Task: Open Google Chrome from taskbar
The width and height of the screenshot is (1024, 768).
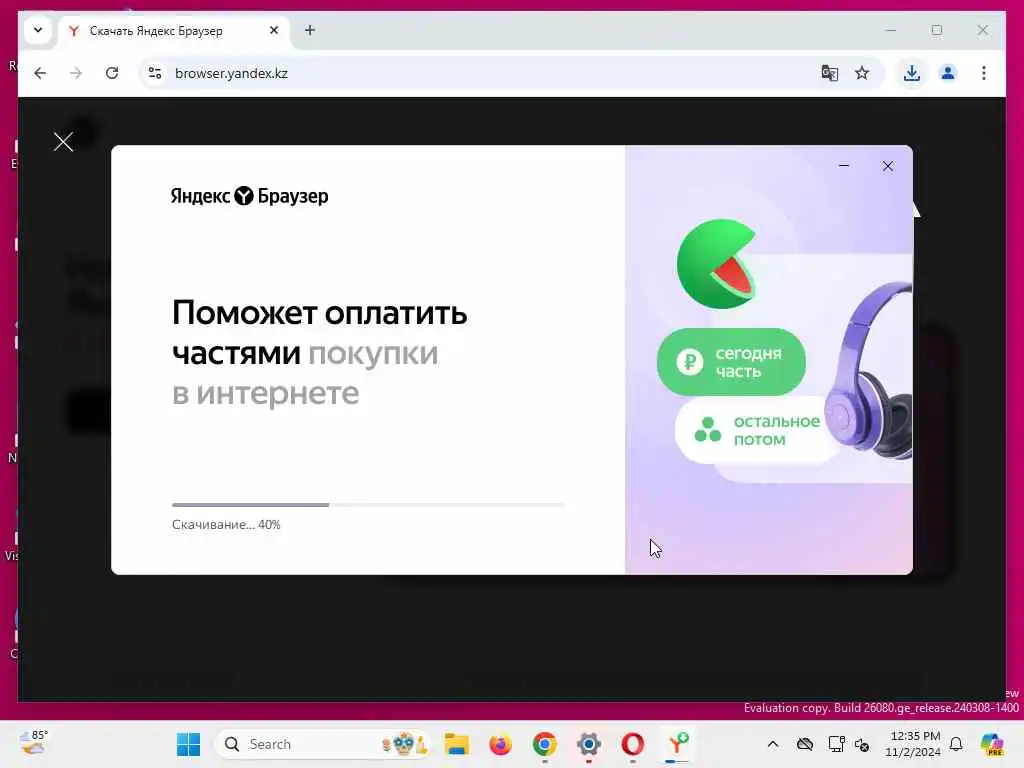Action: (x=545, y=744)
